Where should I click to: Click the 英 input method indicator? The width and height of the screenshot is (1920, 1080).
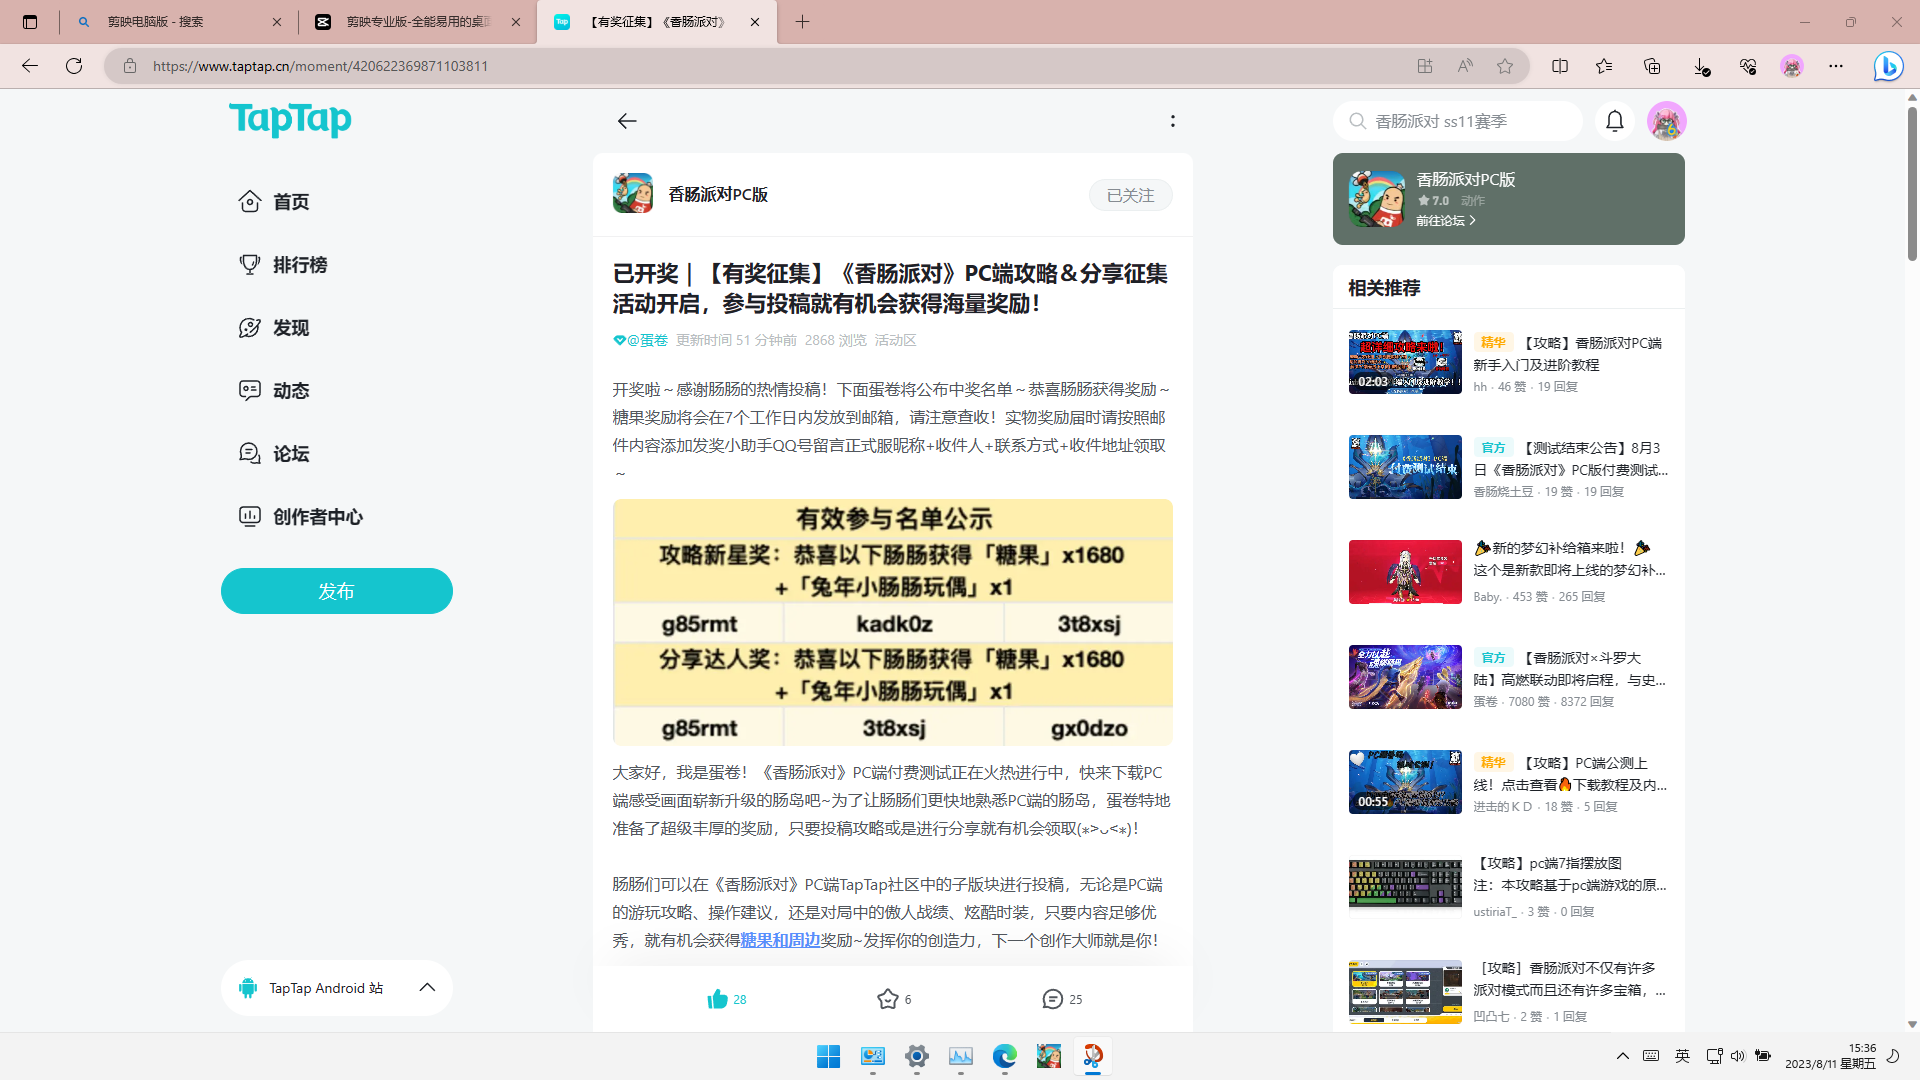click(1682, 1056)
